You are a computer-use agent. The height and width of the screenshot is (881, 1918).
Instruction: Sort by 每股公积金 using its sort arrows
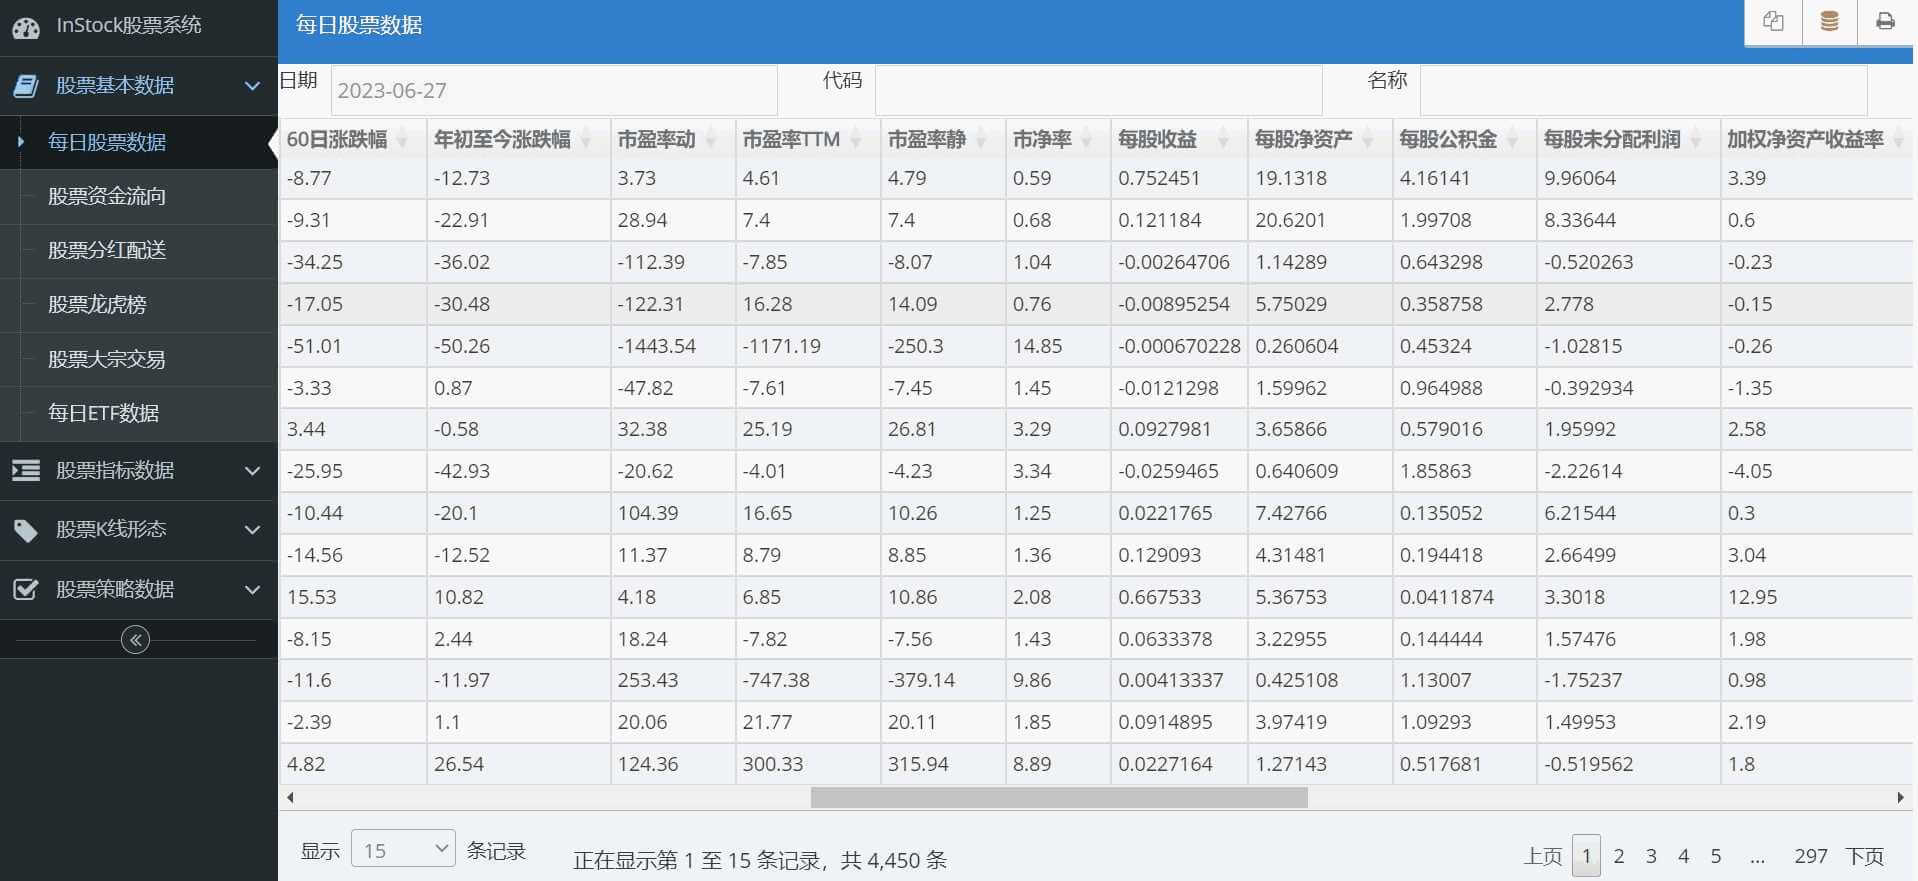tap(1513, 140)
